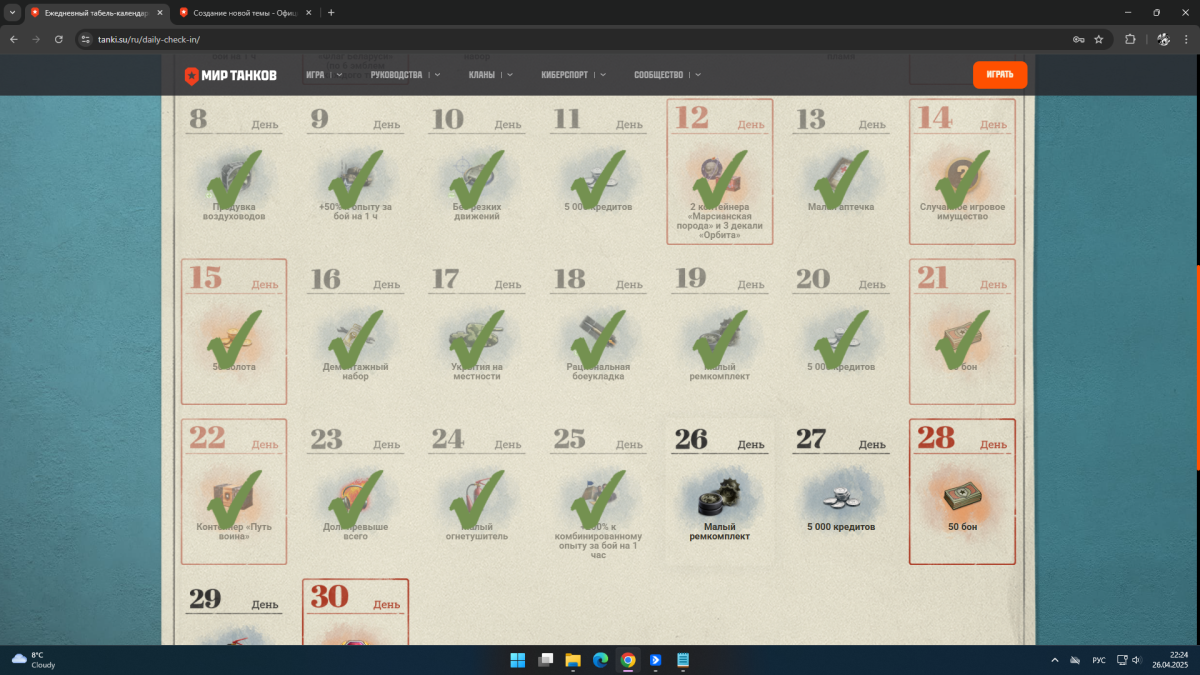Viewport: 1200px width, 675px height.
Task: Click «Рациональная боеукладка» text on day 18
Action: click(598, 371)
